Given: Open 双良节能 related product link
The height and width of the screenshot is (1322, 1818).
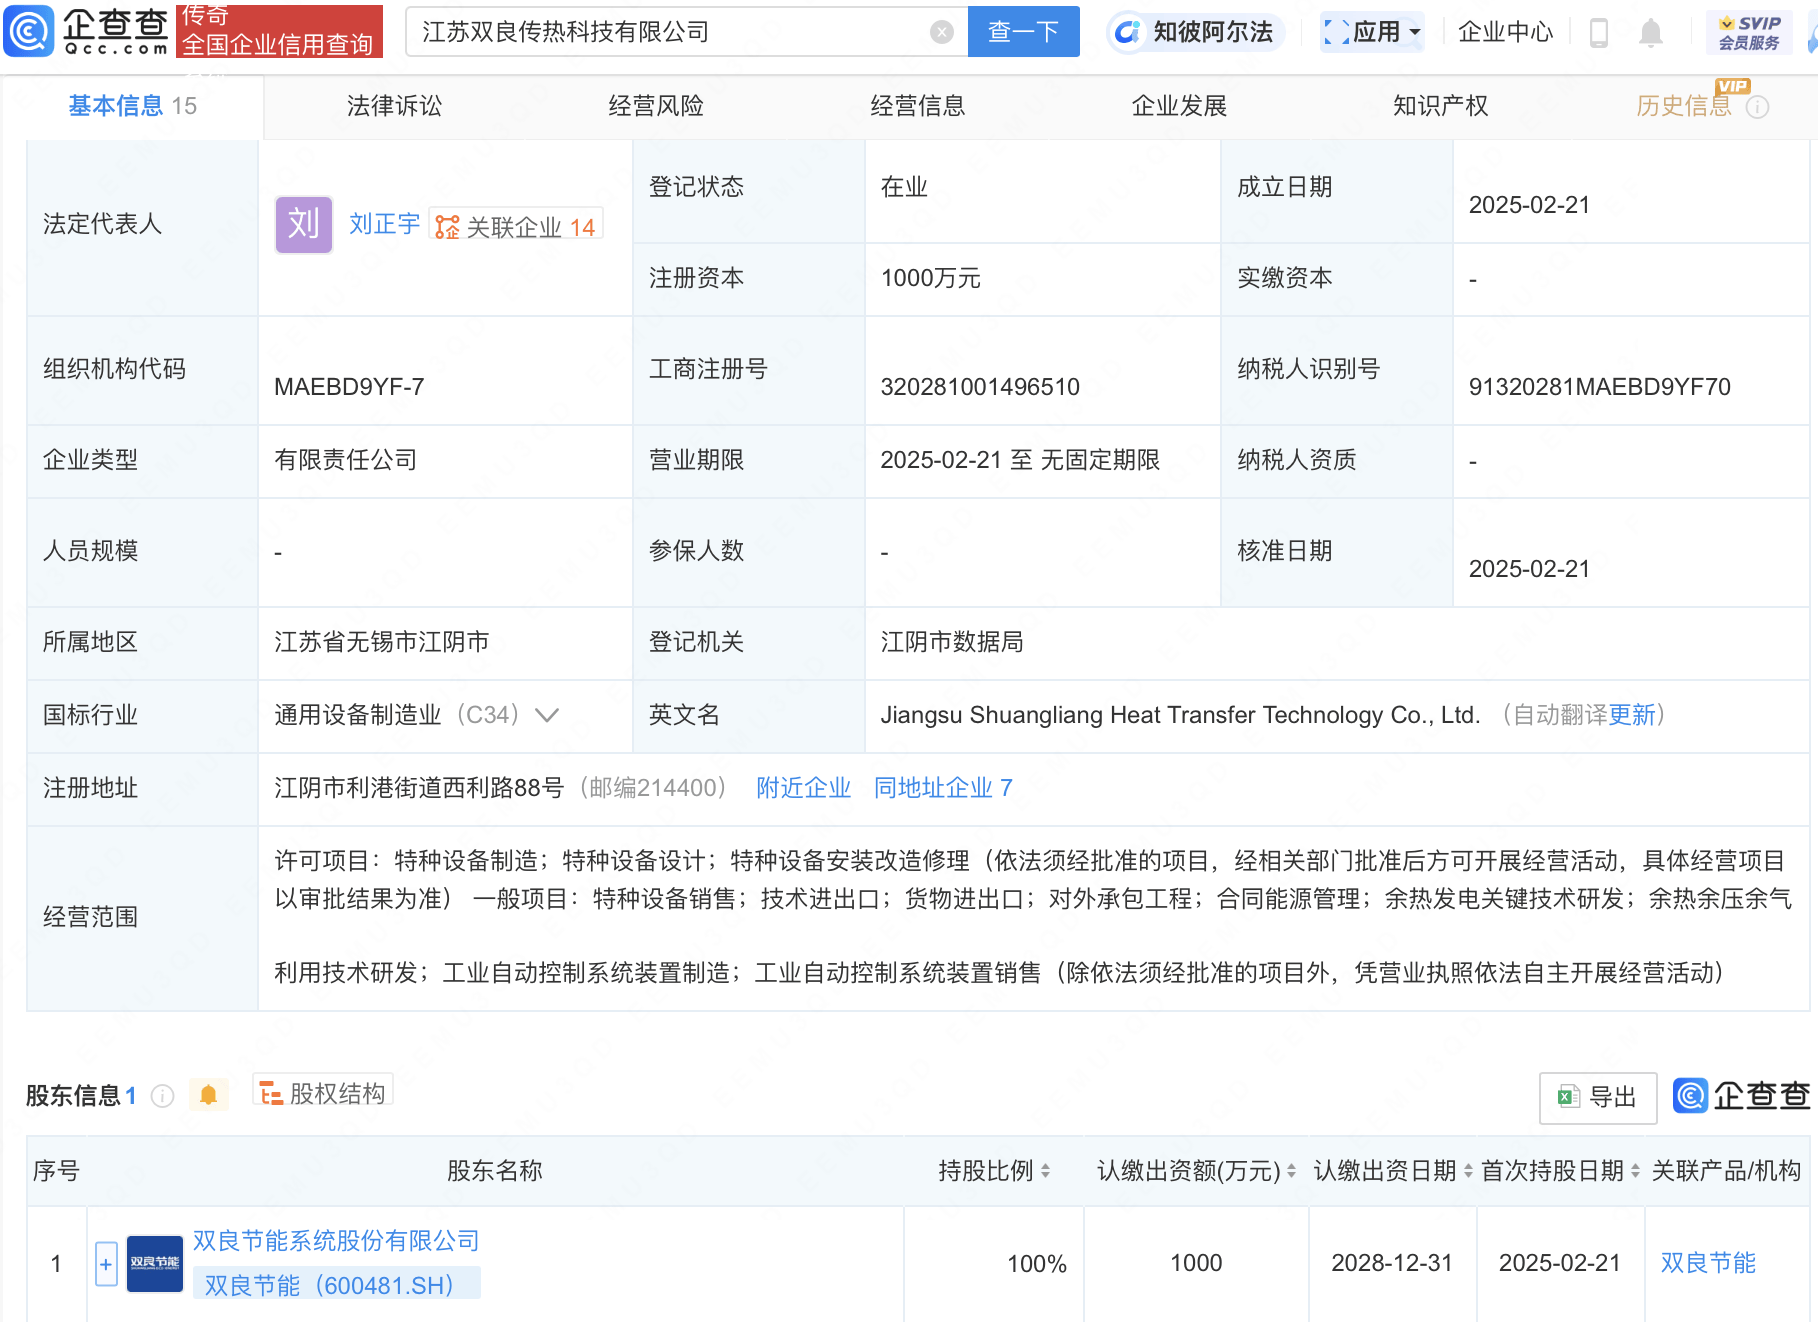Looking at the screenshot, I should pyautogui.click(x=1708, y=1263).
